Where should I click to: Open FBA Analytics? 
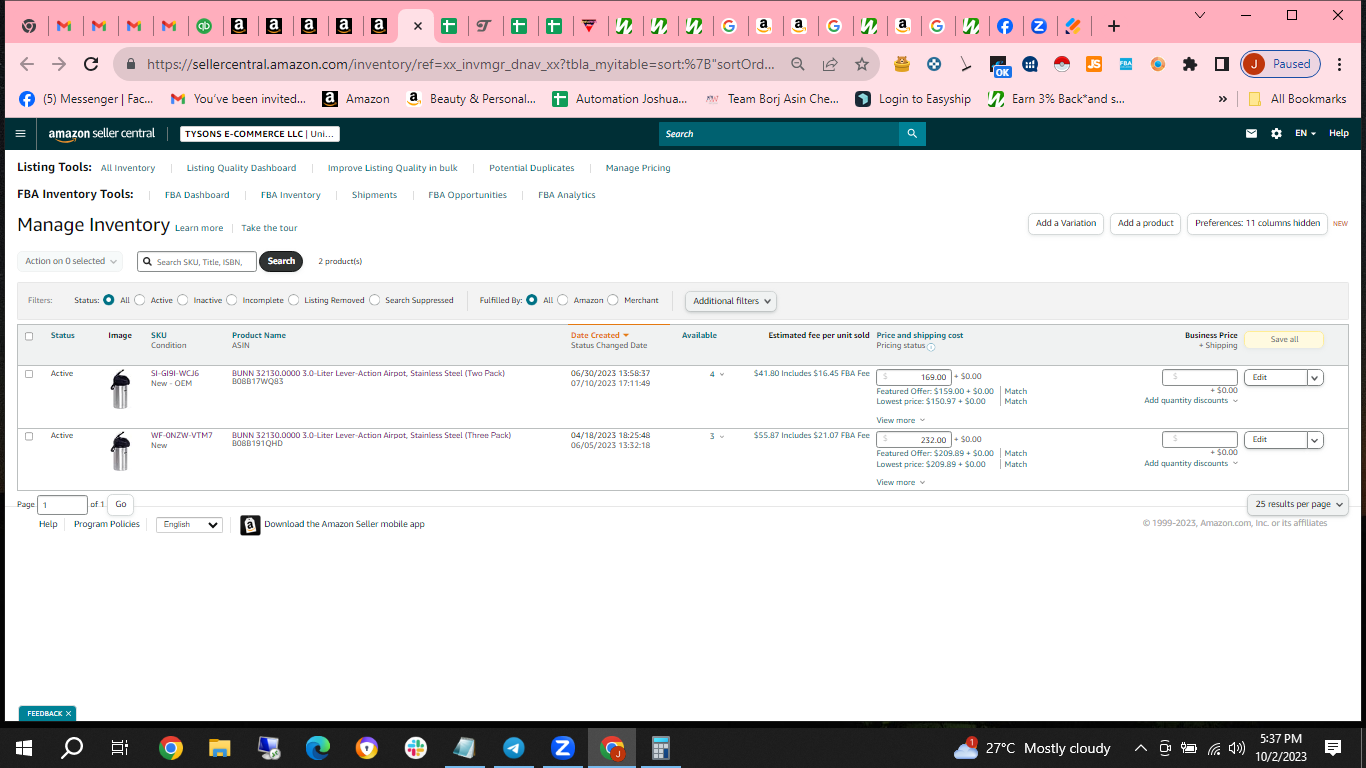567,195
